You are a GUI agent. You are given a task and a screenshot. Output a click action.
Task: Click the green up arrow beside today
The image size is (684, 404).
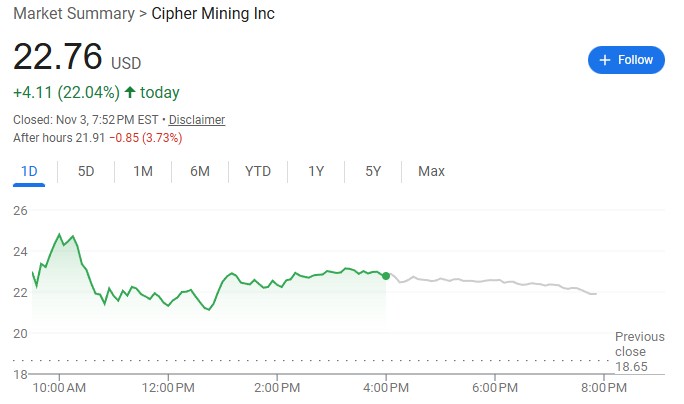(x=130, y=93)
